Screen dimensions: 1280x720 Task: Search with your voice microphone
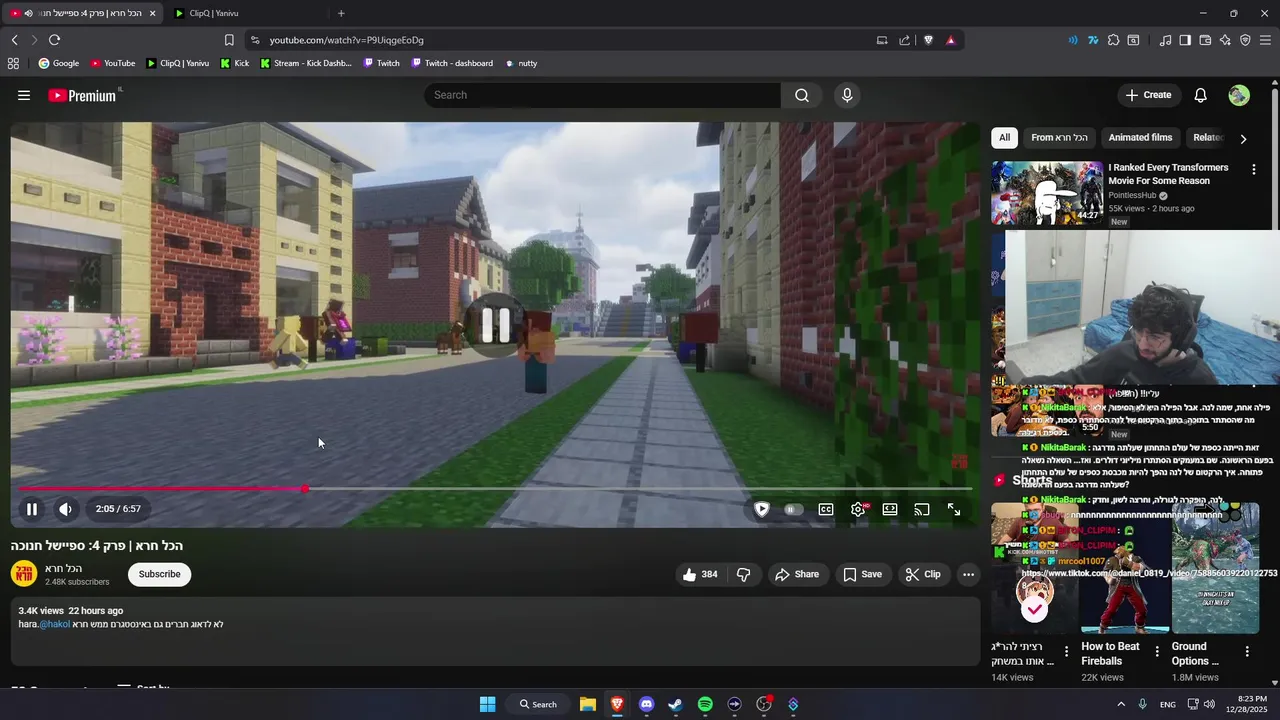(847, 95)
